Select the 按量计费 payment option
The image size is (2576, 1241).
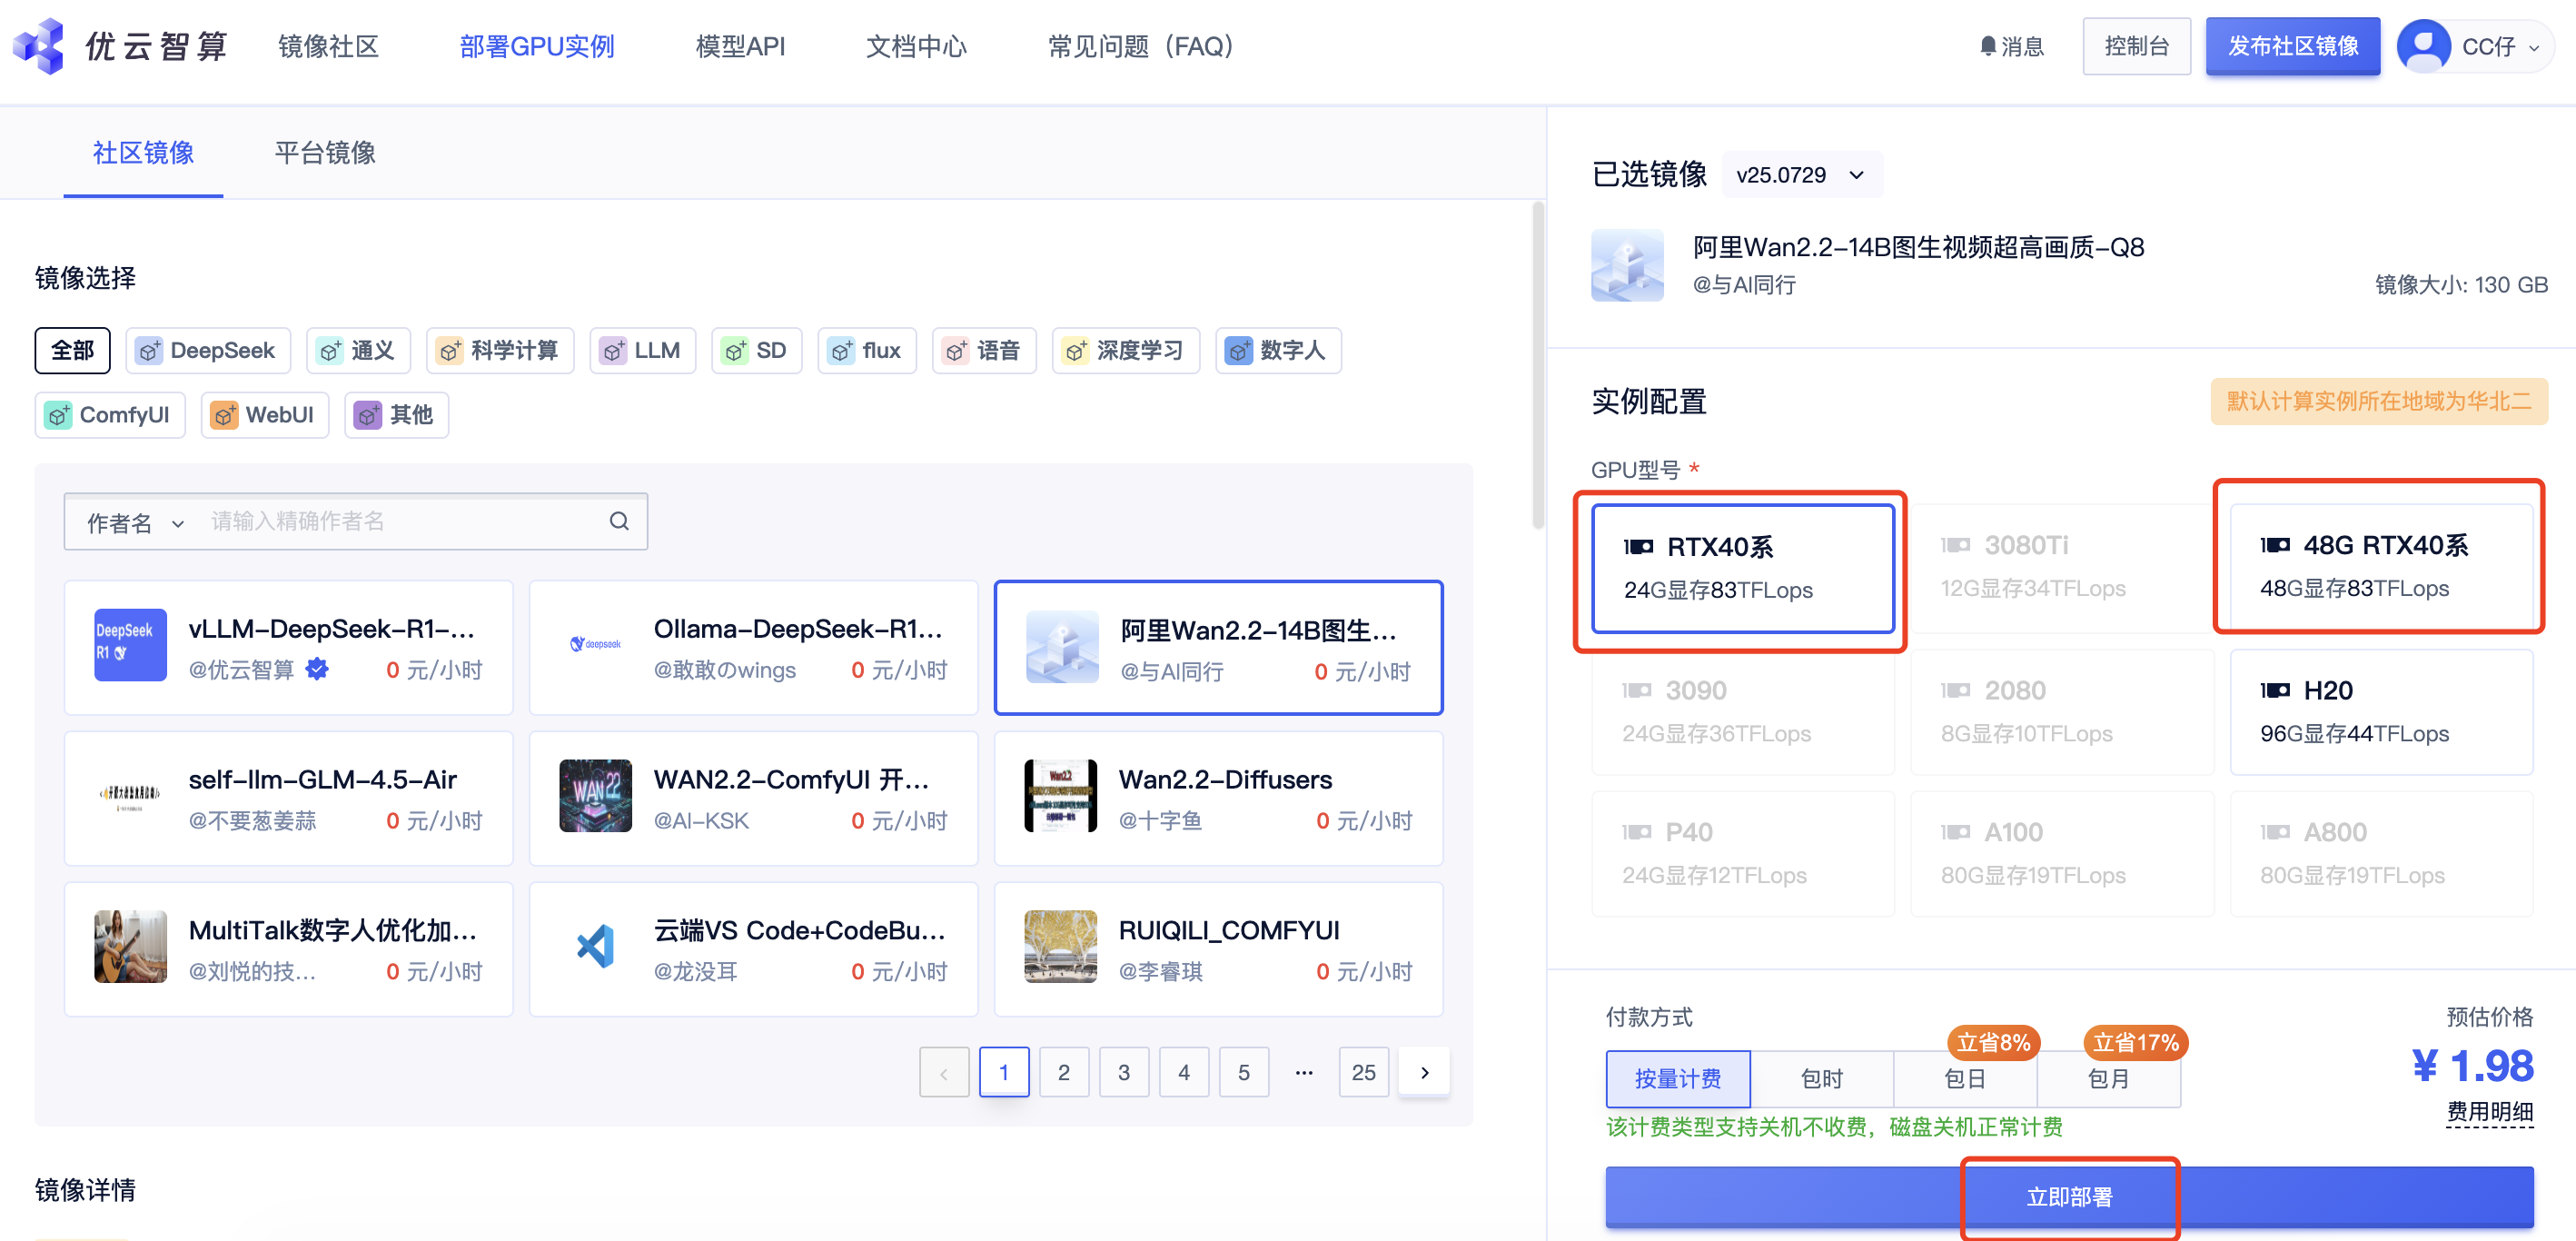1677,1078
